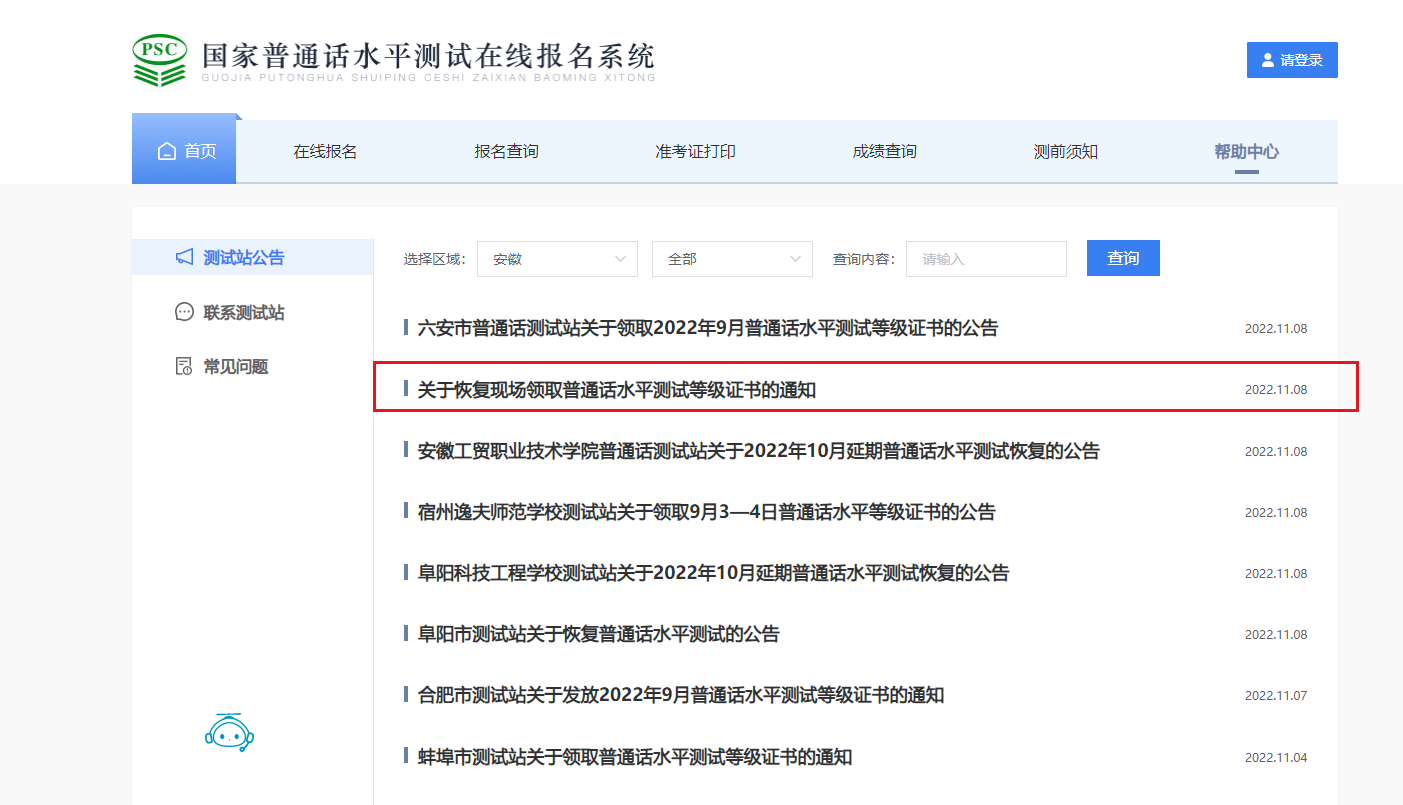Navigate to 成绩查询
This screenshot has height=805, width=1403.
click(884, 152)
